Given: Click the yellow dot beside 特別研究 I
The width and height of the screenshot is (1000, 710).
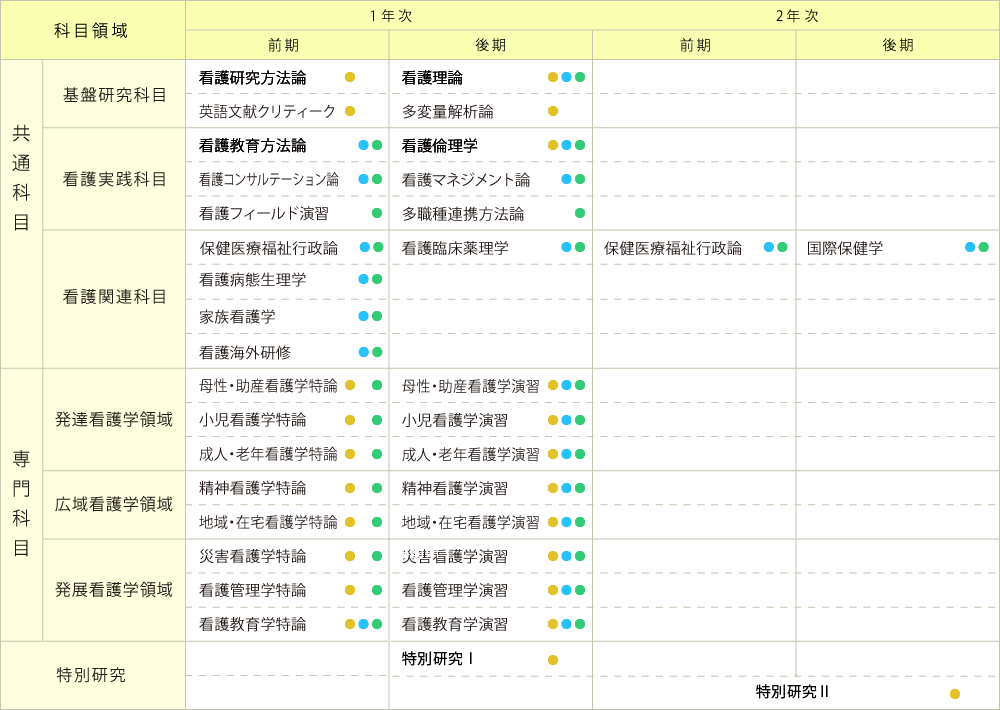Looking at the screenshot, I should (553, 660).
